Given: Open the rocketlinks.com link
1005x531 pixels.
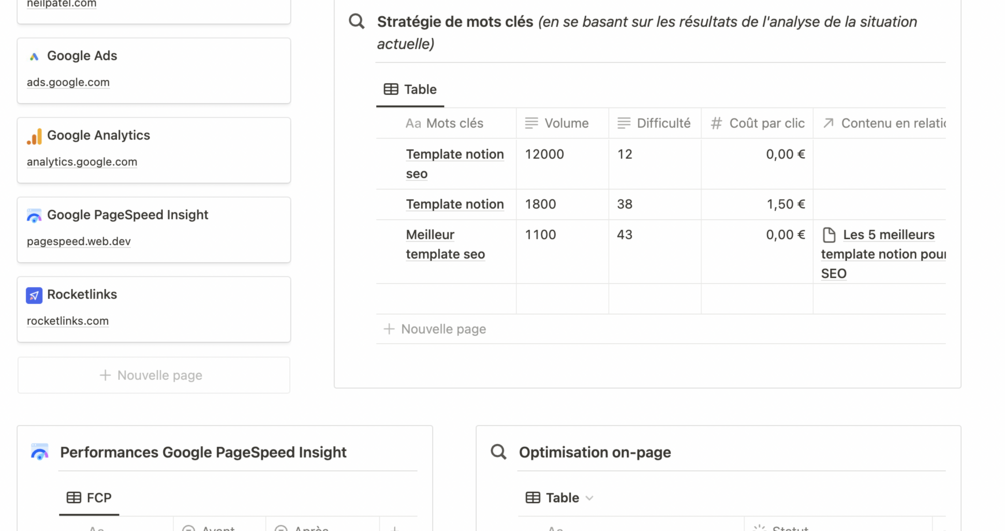Looking at the screenshot, I should 68,321.
